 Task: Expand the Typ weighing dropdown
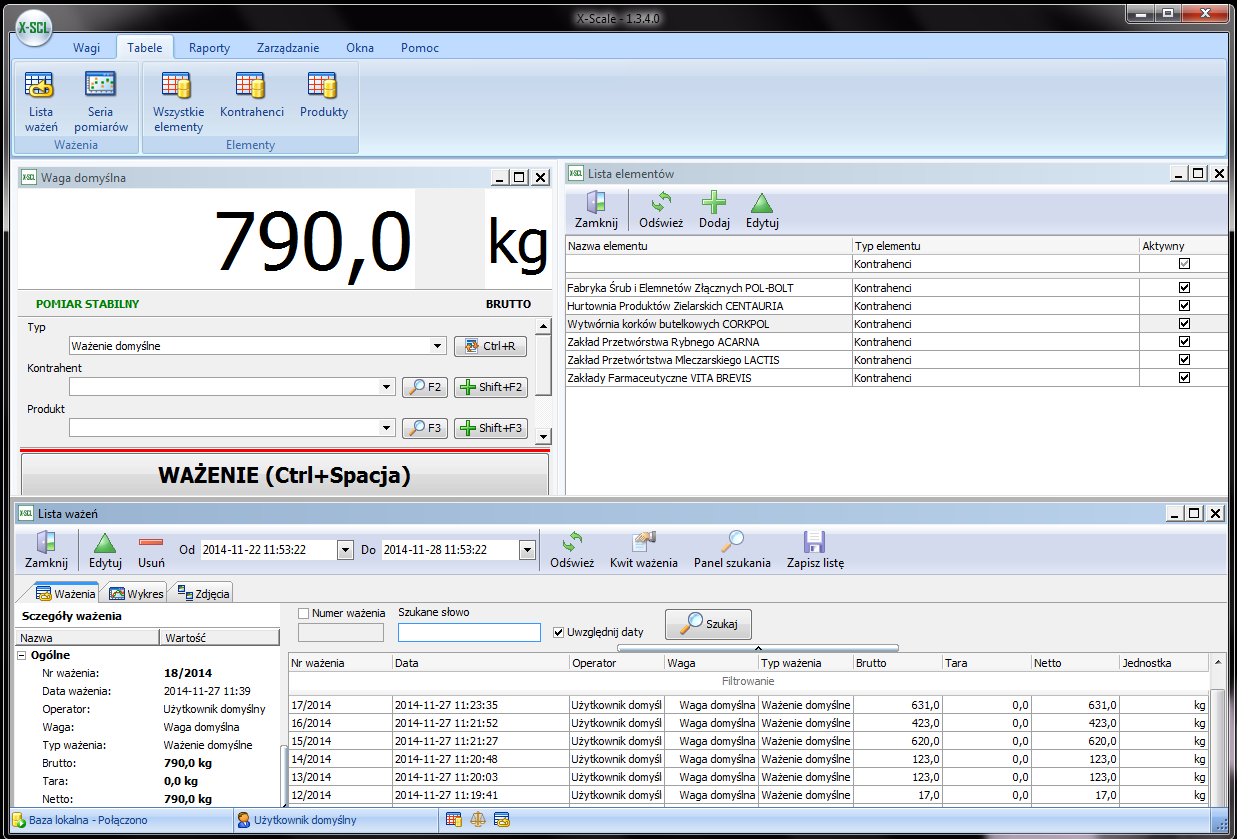point(437,346)
